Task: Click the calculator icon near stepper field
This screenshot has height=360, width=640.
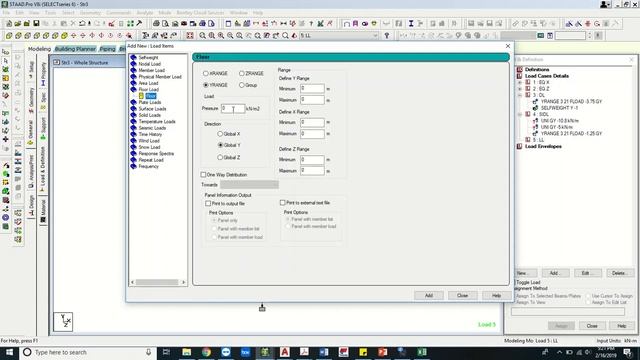Action: 550,36
